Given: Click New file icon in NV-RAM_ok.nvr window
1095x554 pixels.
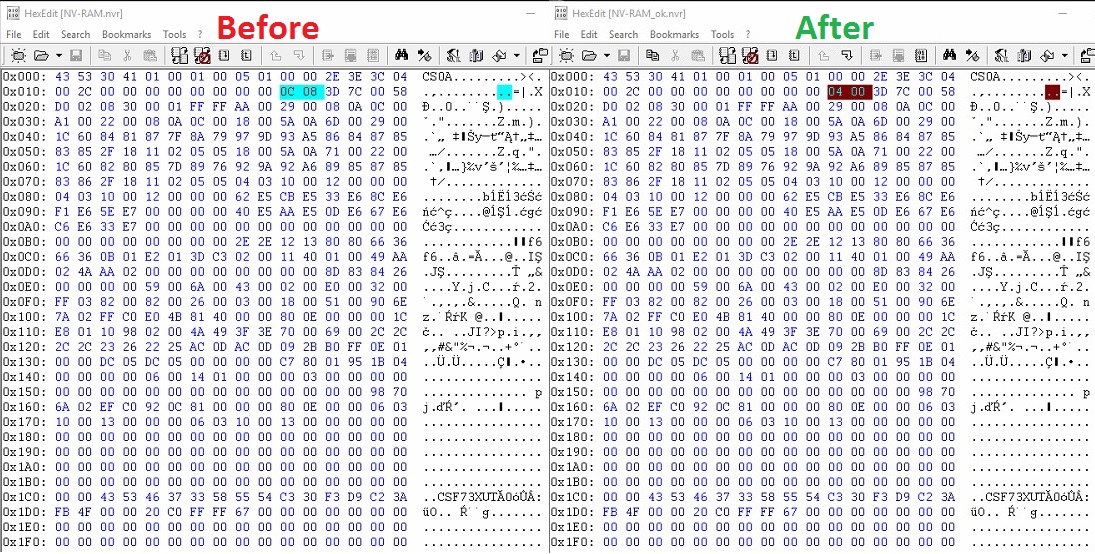Looking at the screenshot, I should 566,55.
